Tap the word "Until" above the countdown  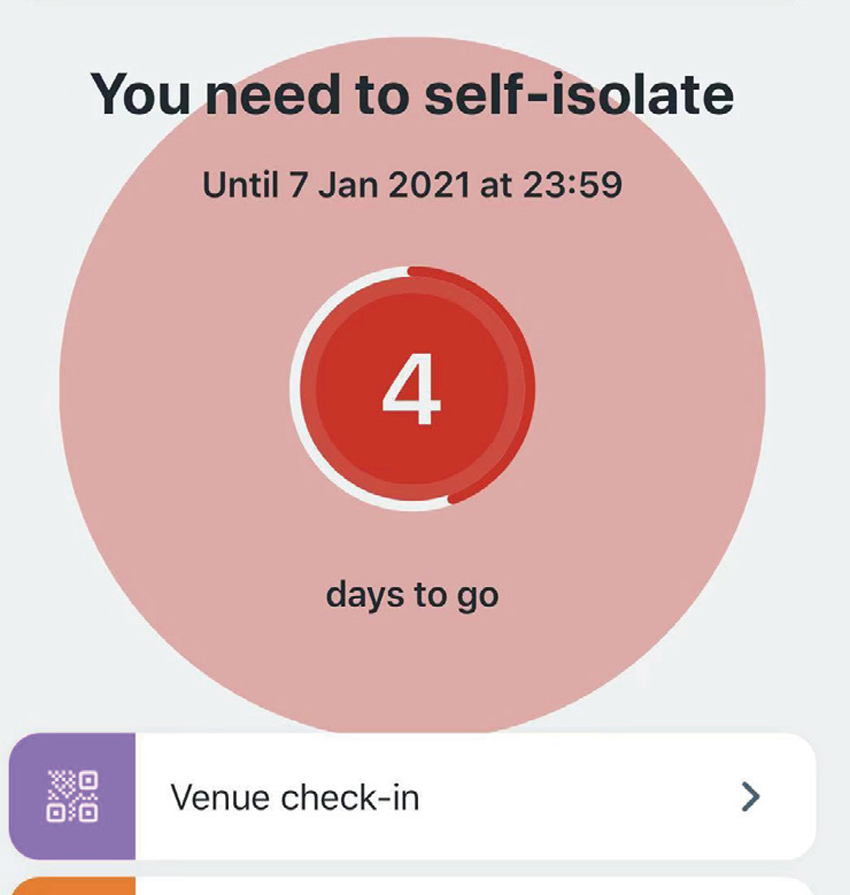pyautogui.click(x=236, y=185)
